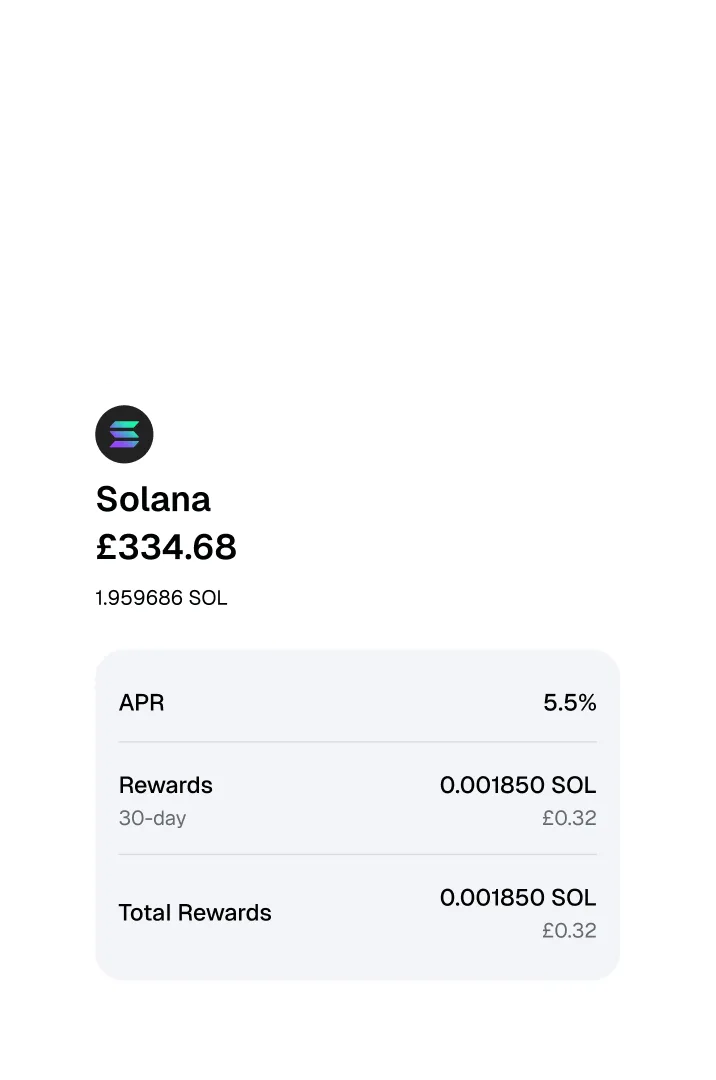This screenshot has height=1080, width=716.
Task: Open the Rewards row label
Action: point(165,785)
